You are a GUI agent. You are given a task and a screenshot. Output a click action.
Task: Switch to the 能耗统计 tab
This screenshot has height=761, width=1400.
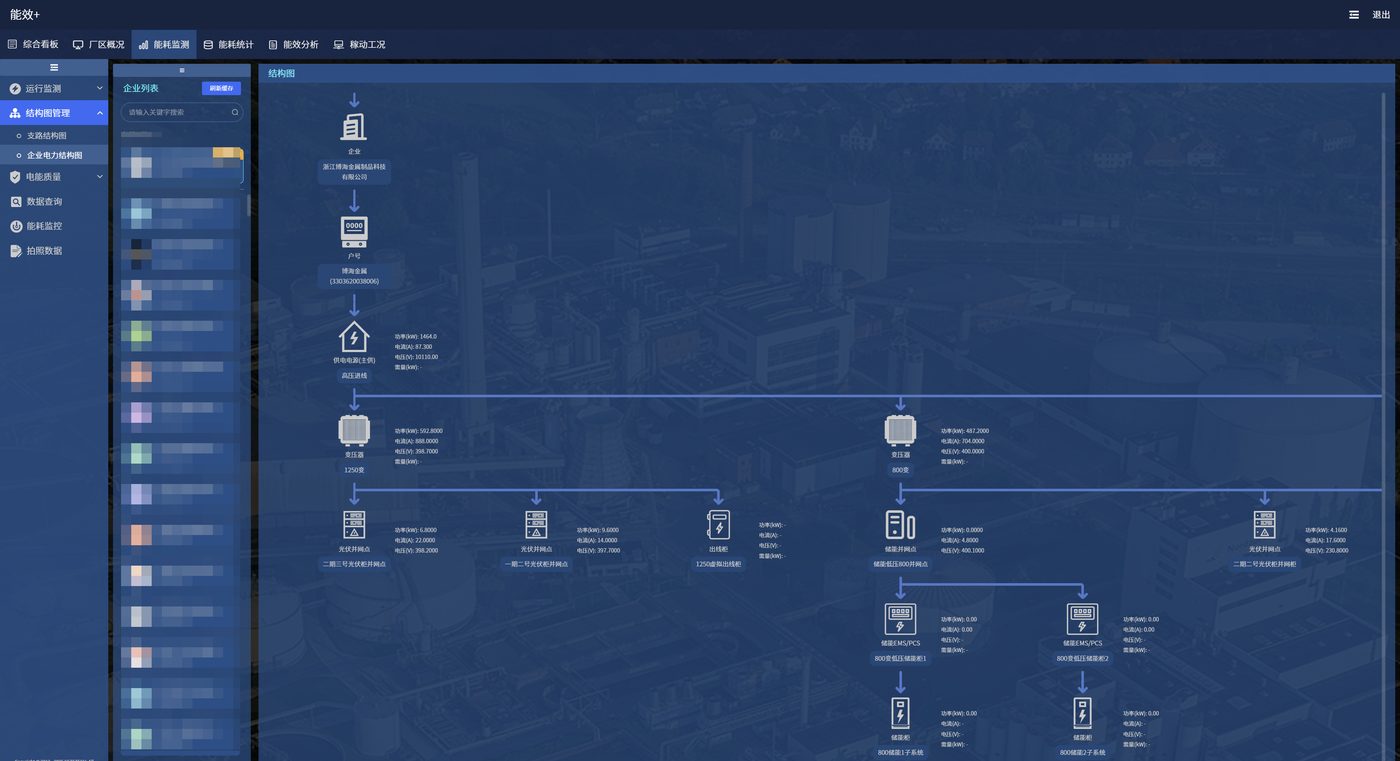[x=228, y=45]
